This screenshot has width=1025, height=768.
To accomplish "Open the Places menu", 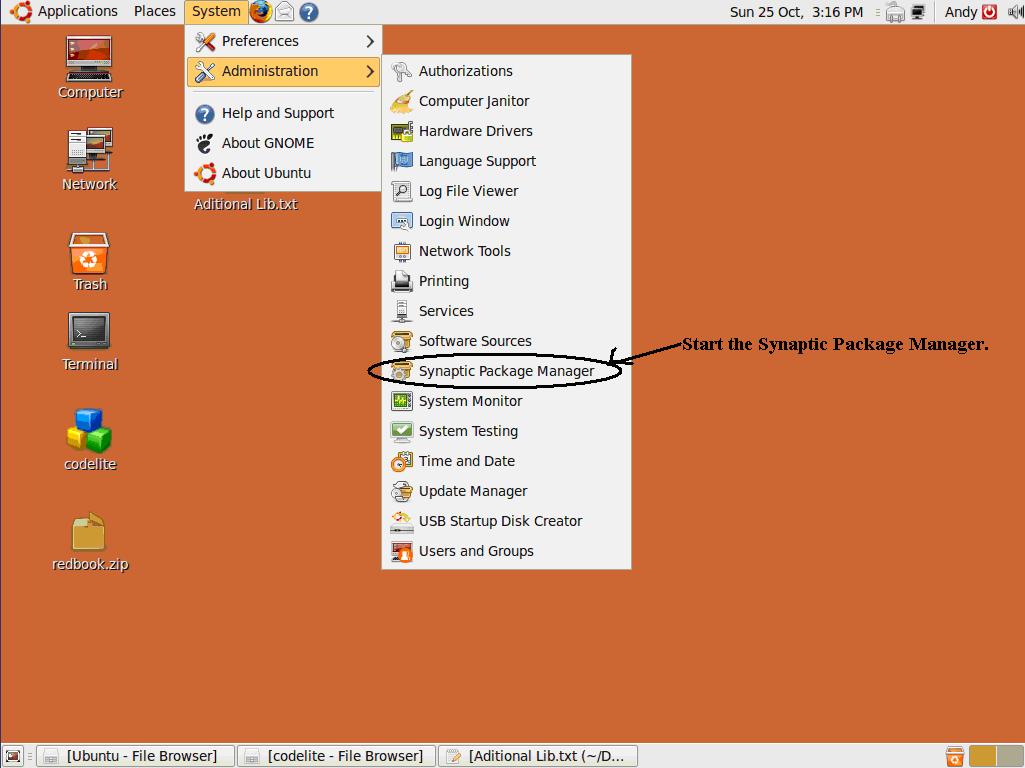I will click(154, 11).
